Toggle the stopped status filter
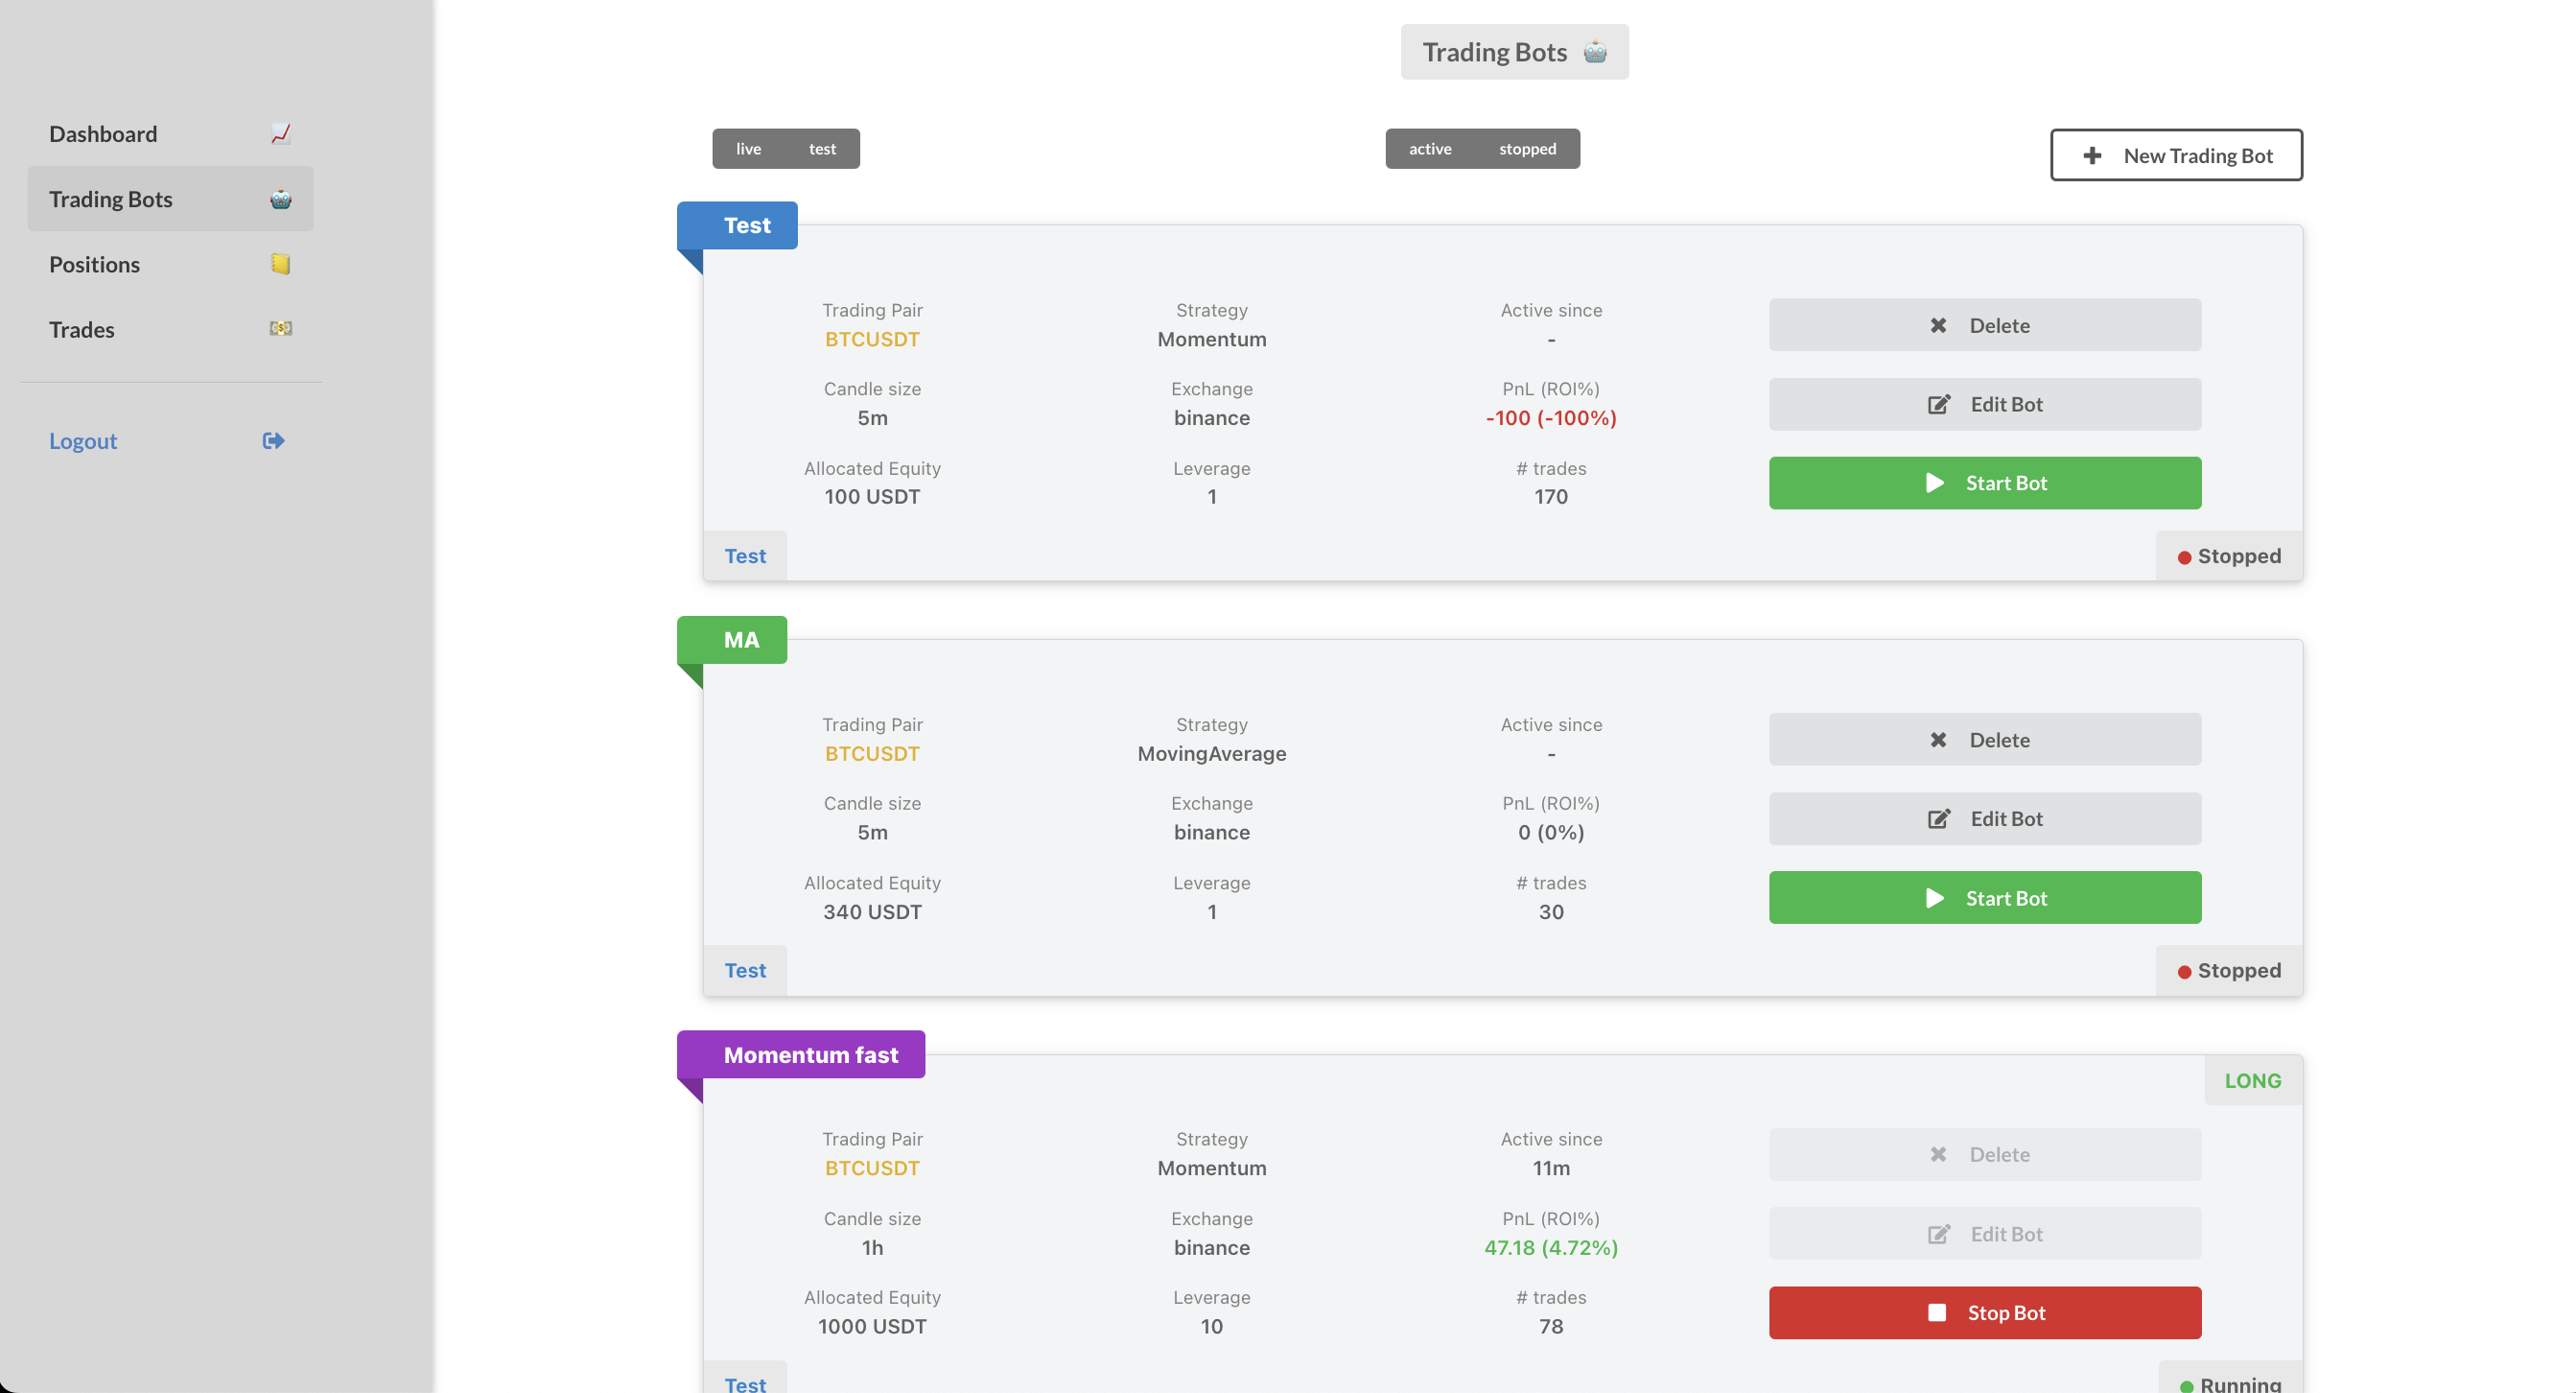This screenshot has width=2576, height=1393. click(1527, 149)
